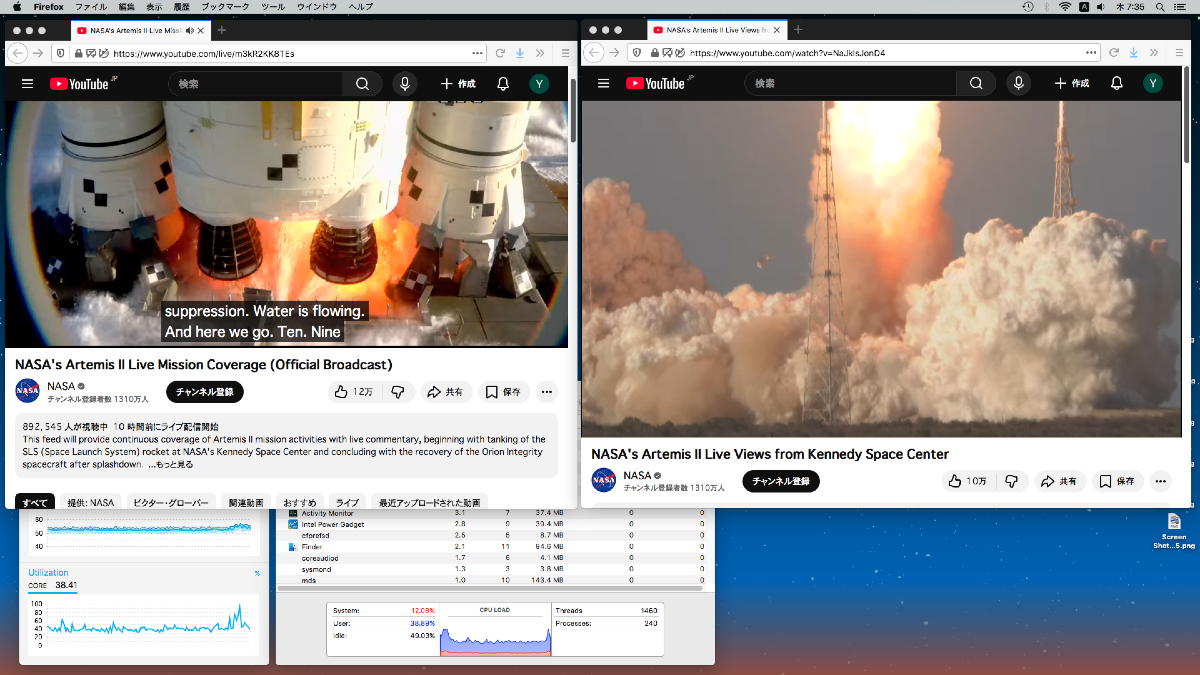Click YouTube search field in left window
Viewport: 1200px width, 675px height.
coord(257,84)
